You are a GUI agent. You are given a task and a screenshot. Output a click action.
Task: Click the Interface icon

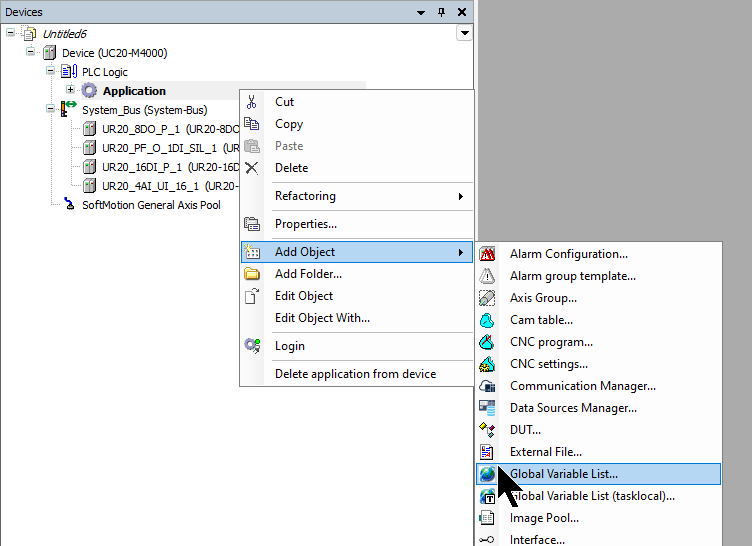(487, 540)
